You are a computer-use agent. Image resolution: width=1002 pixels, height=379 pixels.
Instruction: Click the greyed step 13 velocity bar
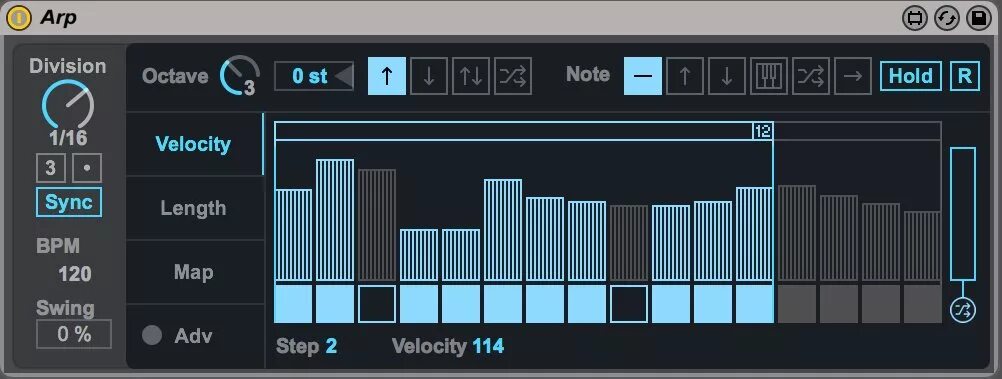point(797,233)
